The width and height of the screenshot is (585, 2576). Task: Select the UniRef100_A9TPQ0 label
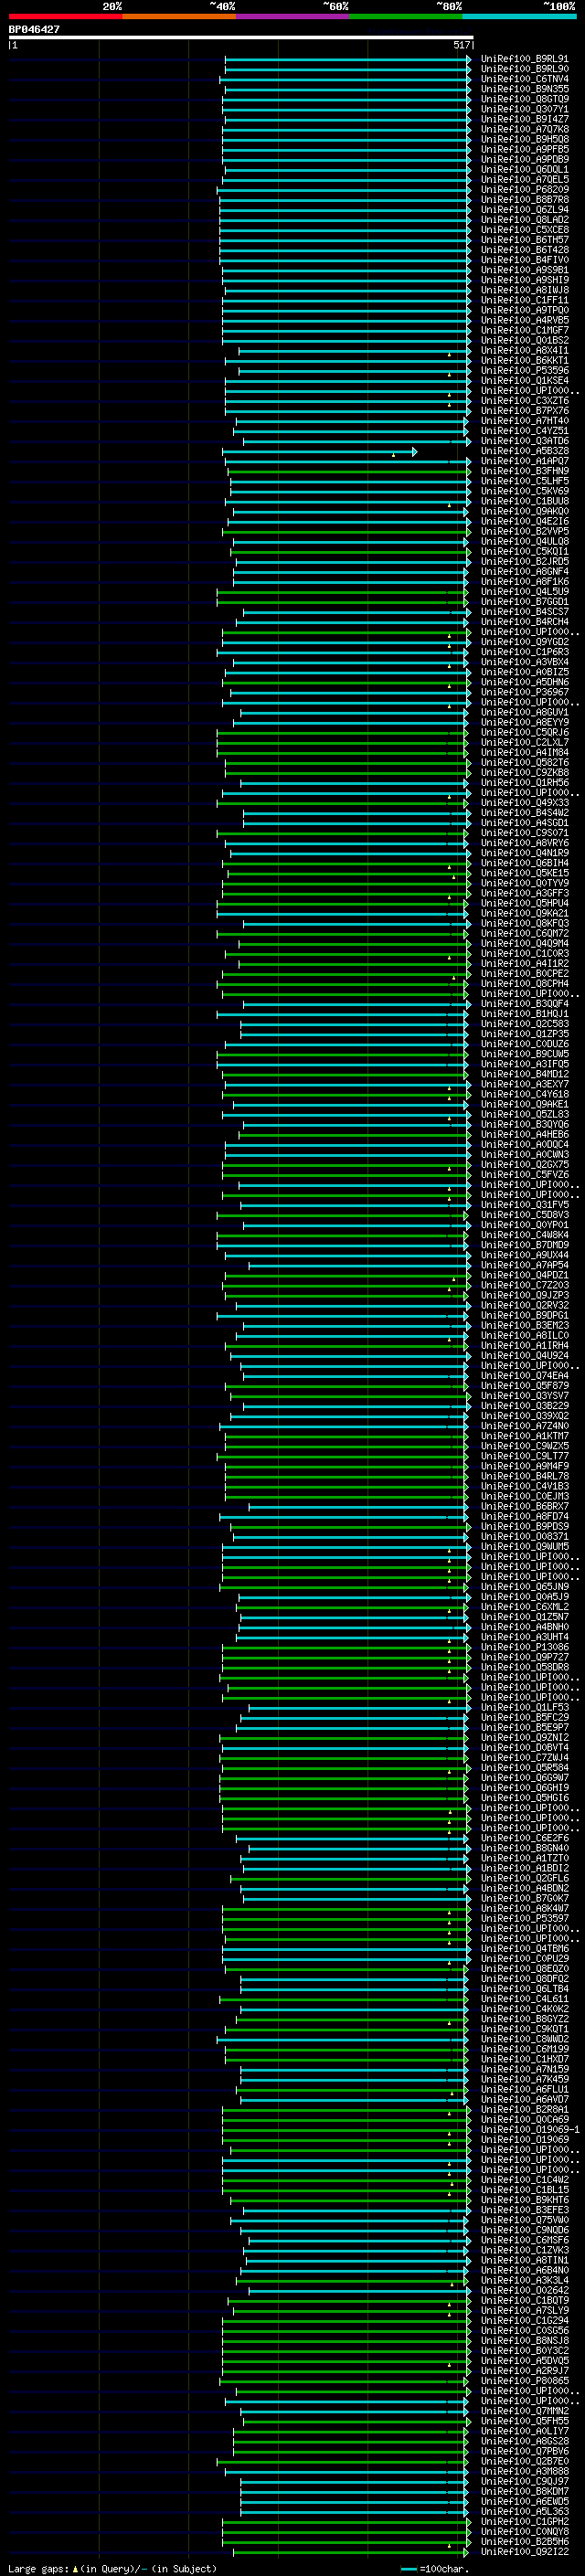click(524, 310)
